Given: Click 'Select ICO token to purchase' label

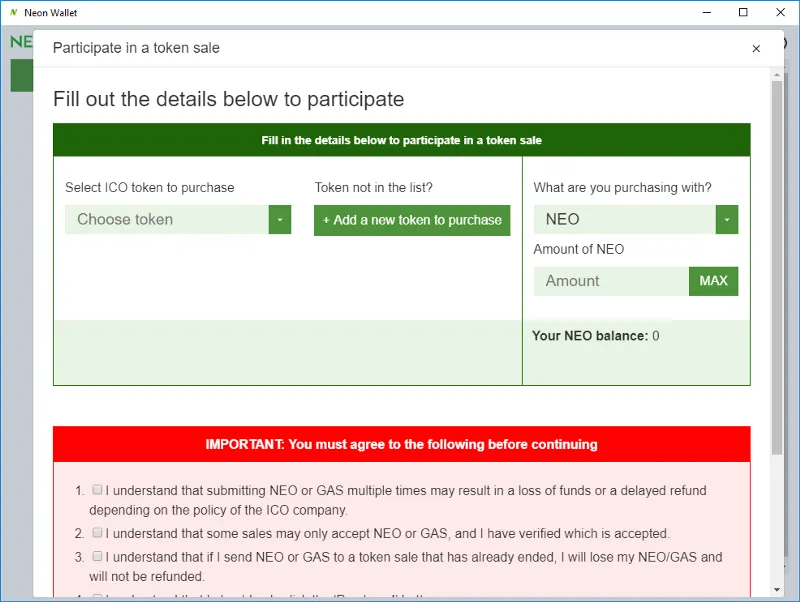Looking at the screenshot, I should point(149,187).
